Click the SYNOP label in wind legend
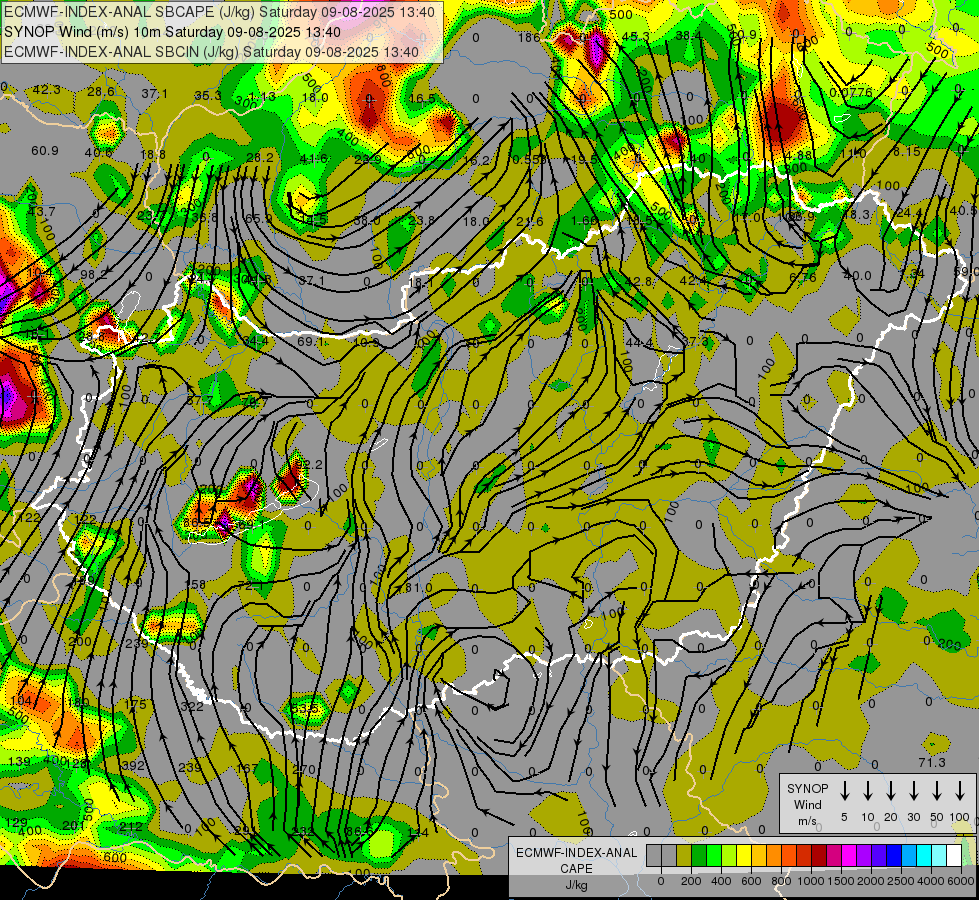The image size is (979, 900). [807, 788]
